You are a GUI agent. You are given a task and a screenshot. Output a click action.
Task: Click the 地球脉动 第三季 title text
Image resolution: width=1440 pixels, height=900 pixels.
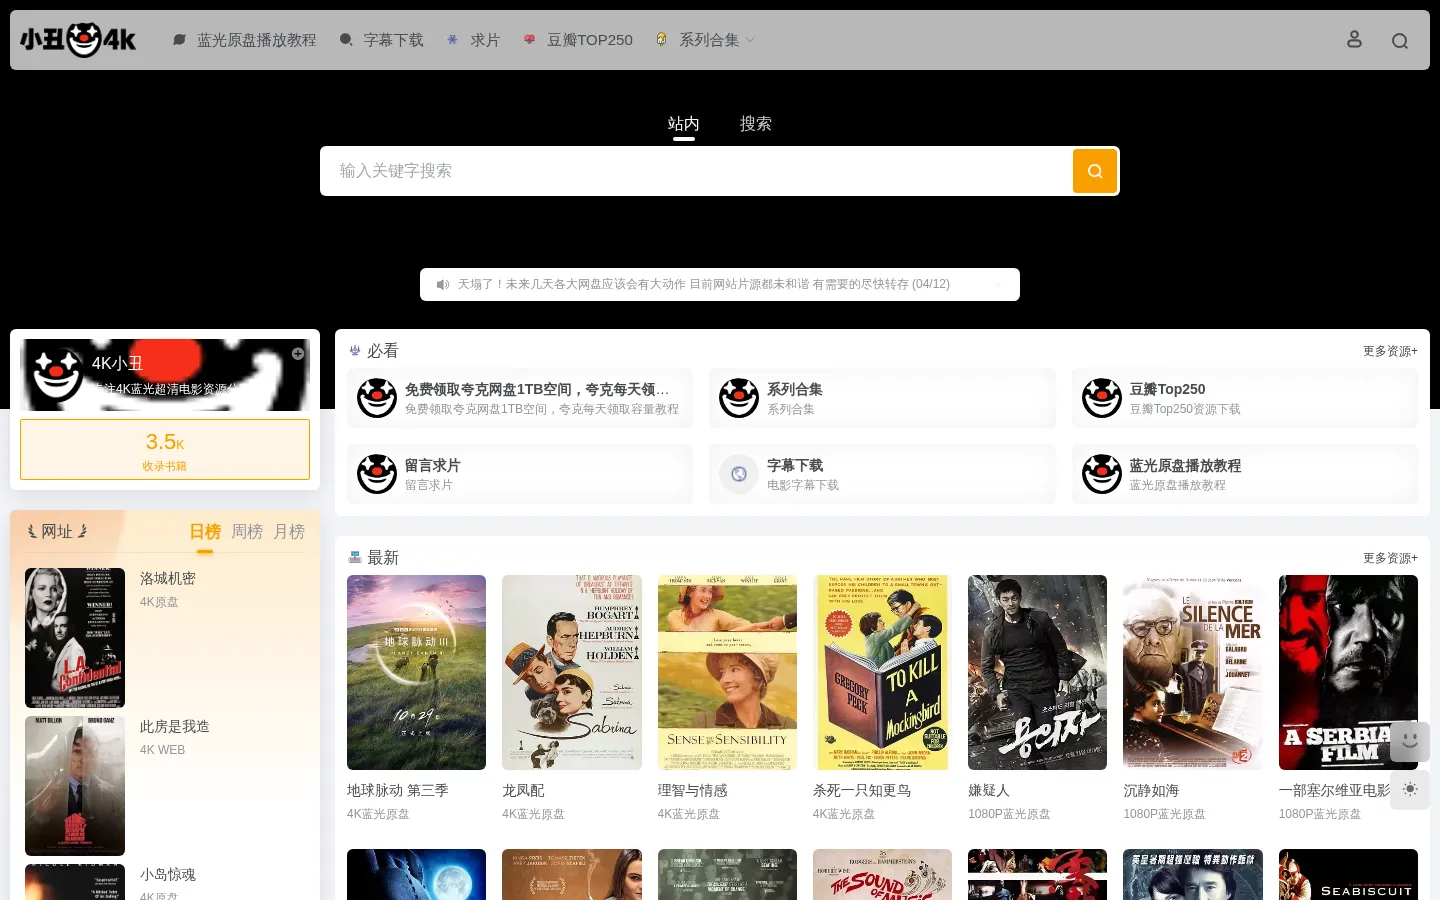click(x=397, y=791)
